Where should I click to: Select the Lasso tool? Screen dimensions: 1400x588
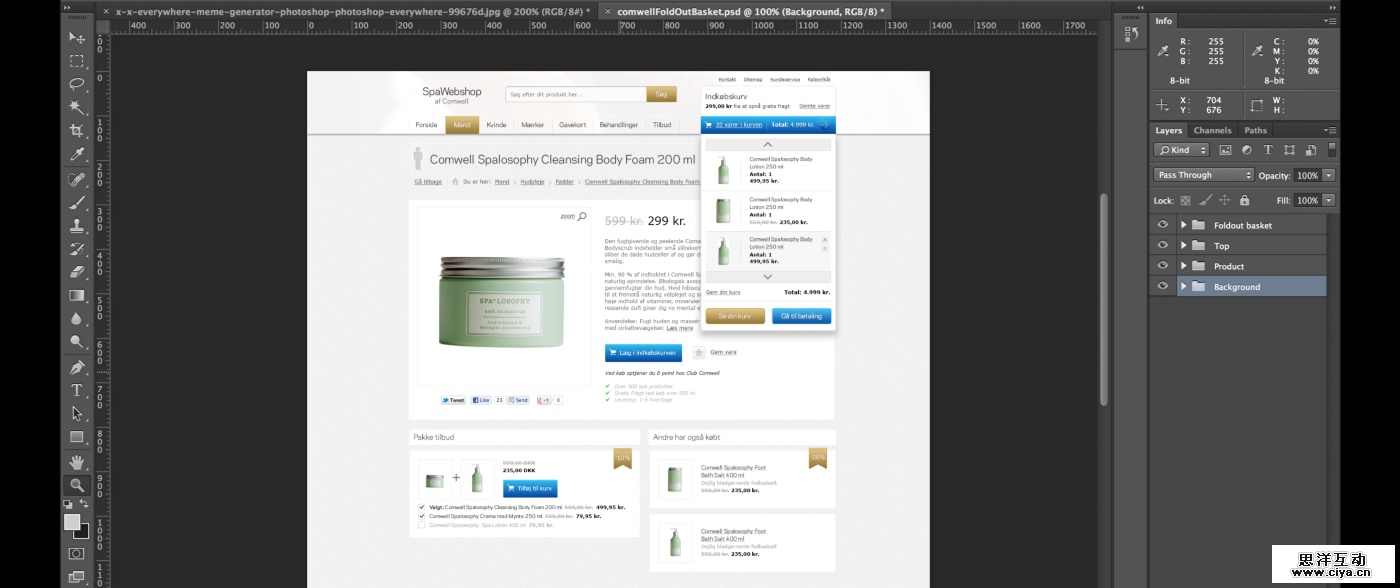(77, 84)
